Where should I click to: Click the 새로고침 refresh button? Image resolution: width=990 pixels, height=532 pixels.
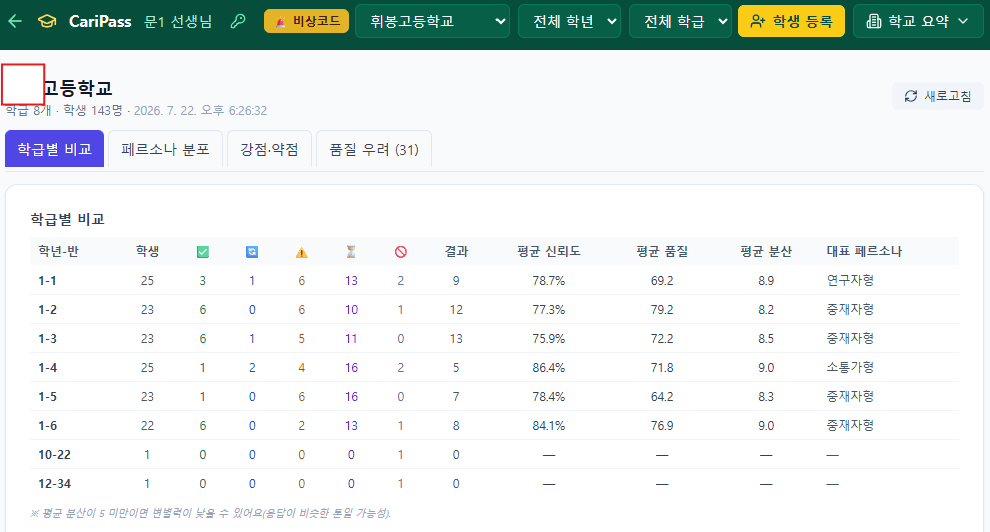[x=938, y=96]
